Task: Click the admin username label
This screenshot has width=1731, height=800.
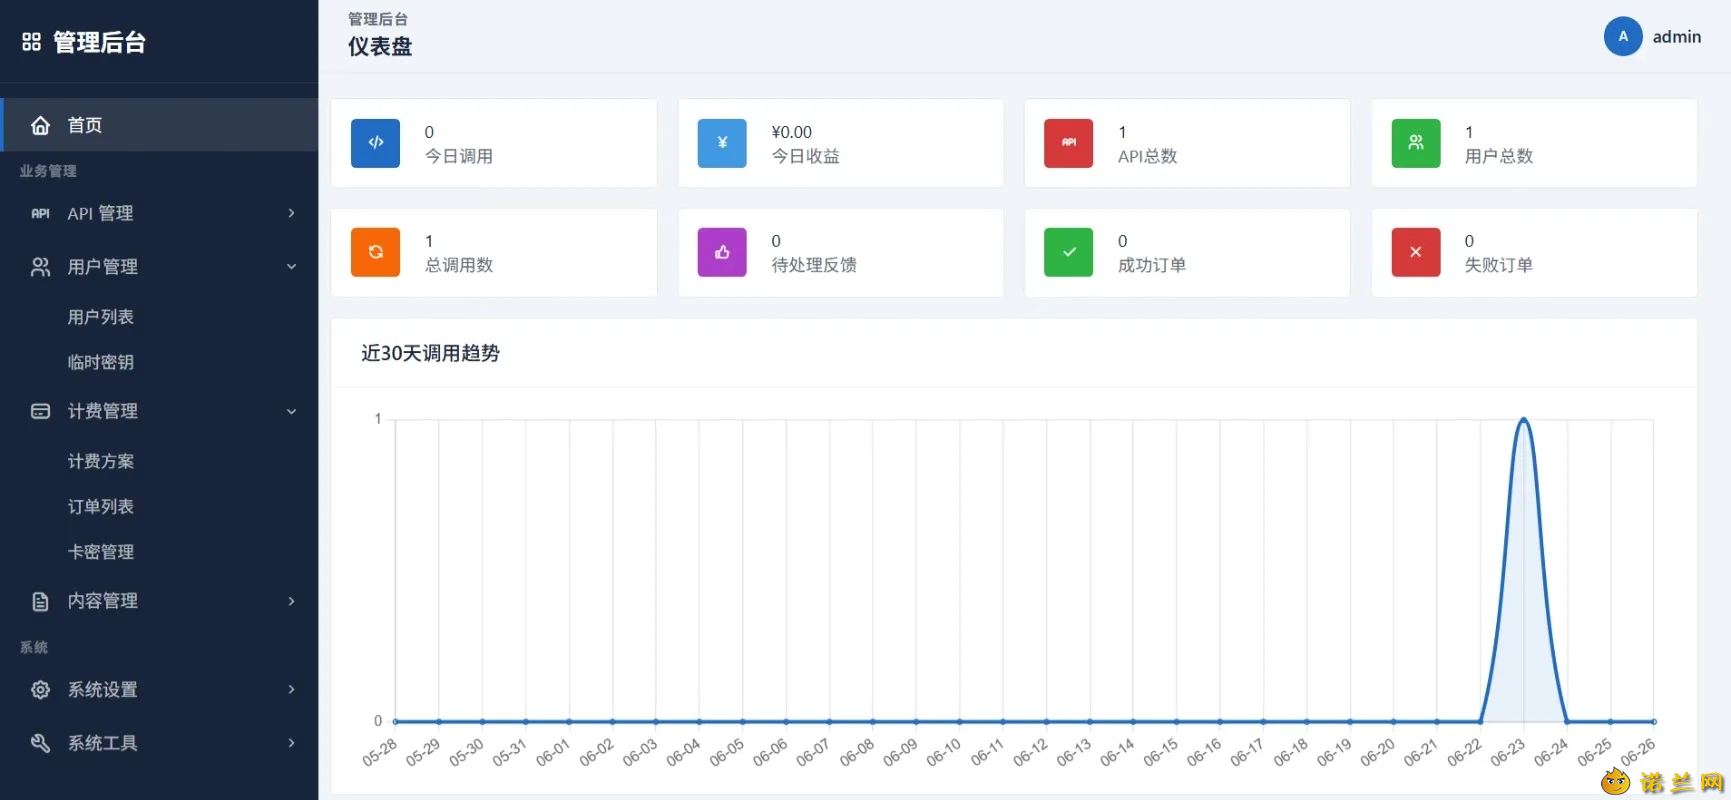Action: [1677, 37]
